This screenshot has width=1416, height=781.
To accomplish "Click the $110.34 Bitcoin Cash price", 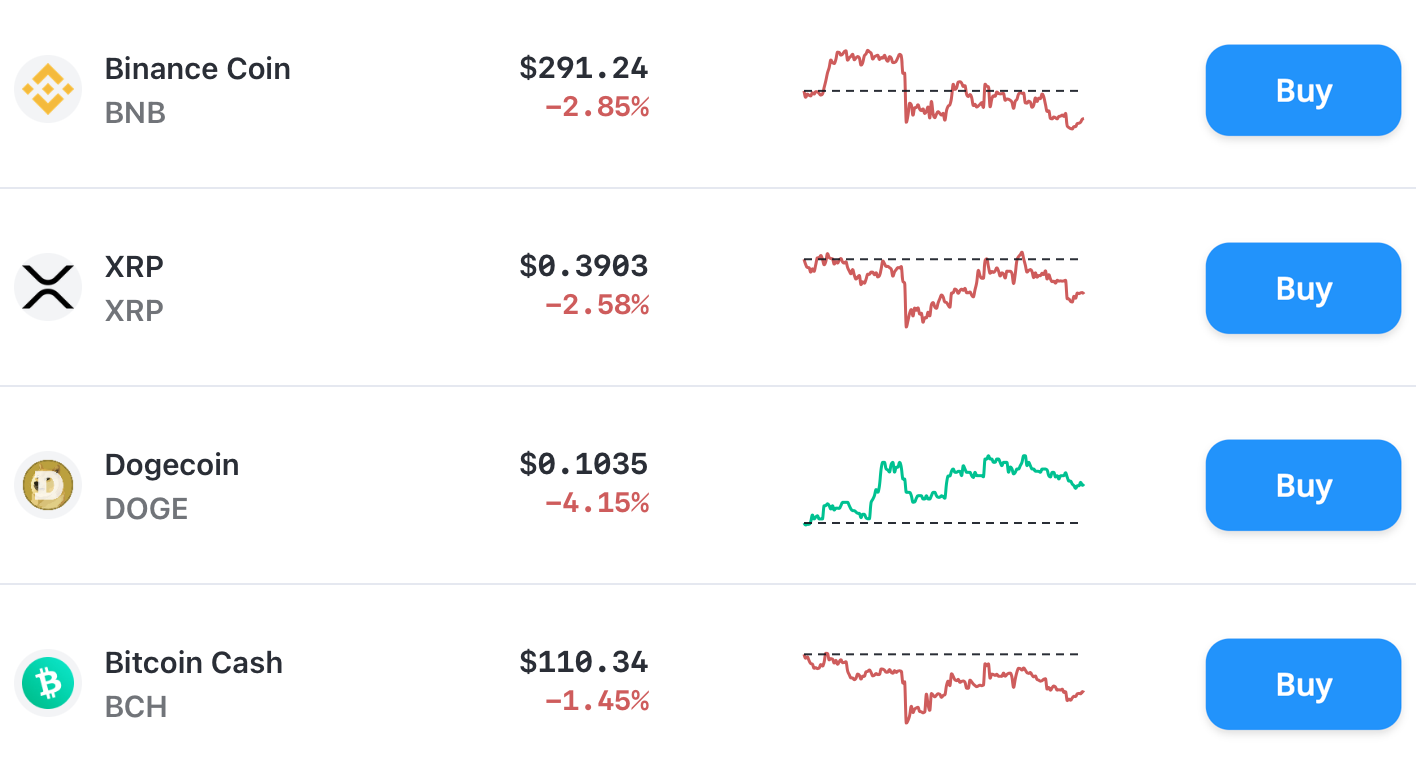I will [x=583, y=662].
